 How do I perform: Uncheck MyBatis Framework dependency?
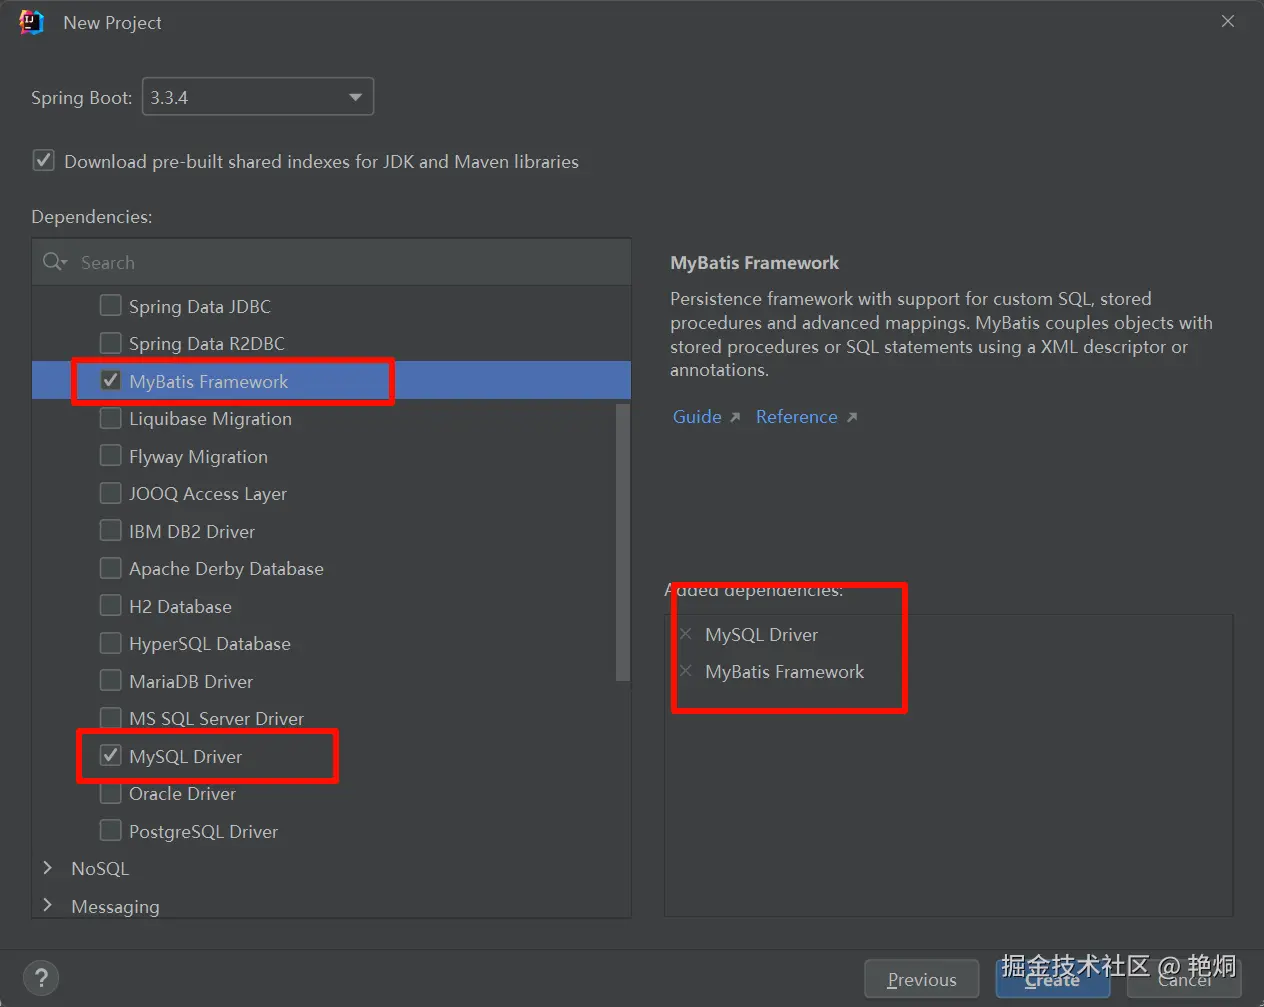111,380
